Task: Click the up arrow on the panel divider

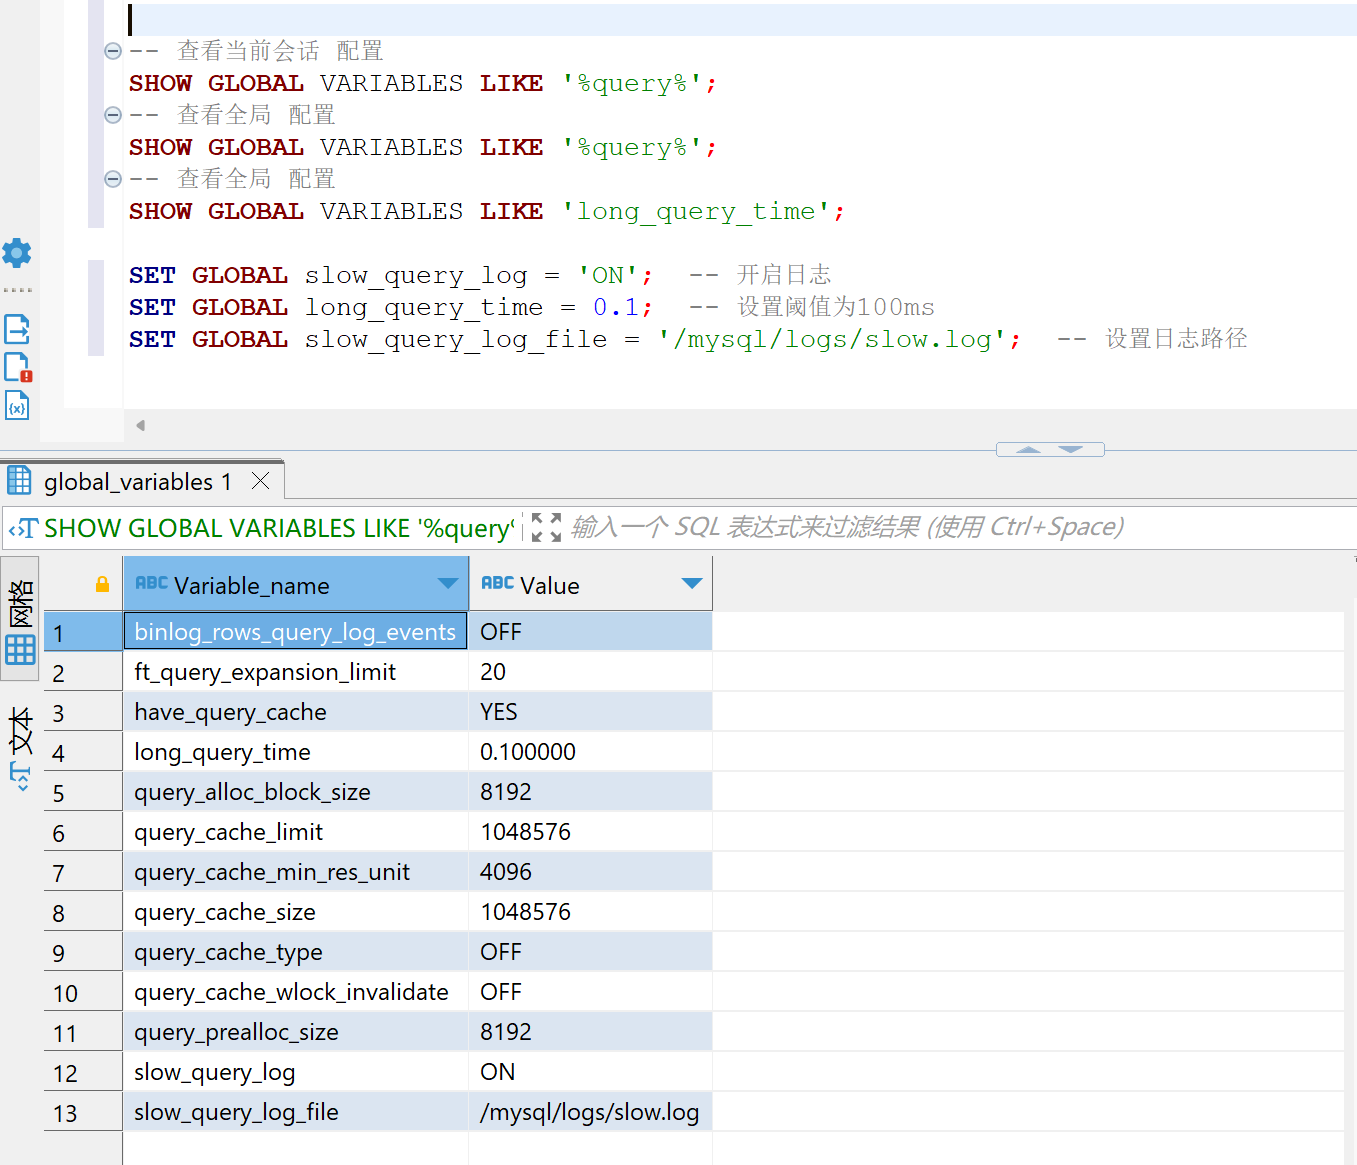Action: coord(1028,450)
